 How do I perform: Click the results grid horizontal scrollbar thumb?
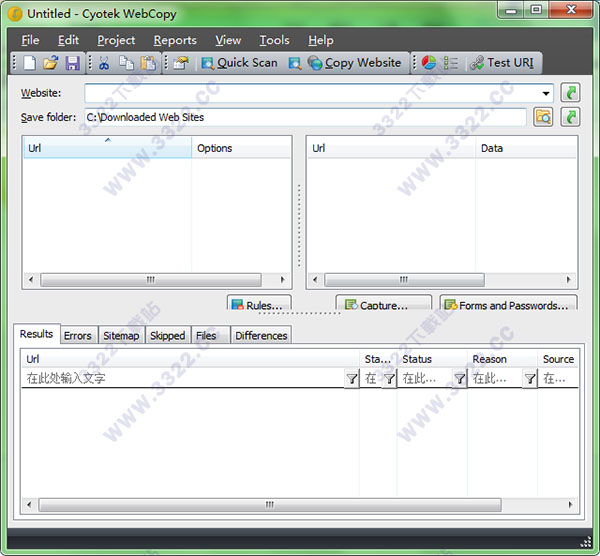(x=270, y=504)
